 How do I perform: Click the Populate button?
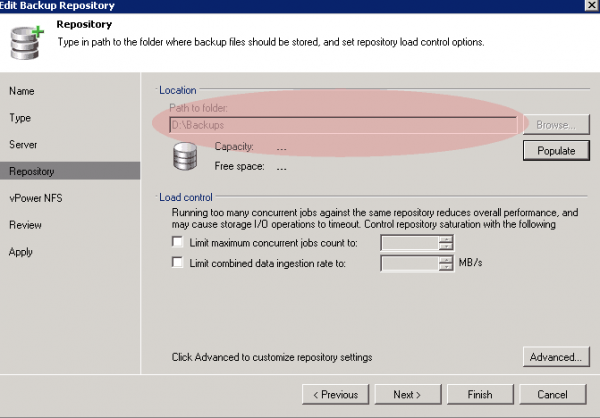556,151
